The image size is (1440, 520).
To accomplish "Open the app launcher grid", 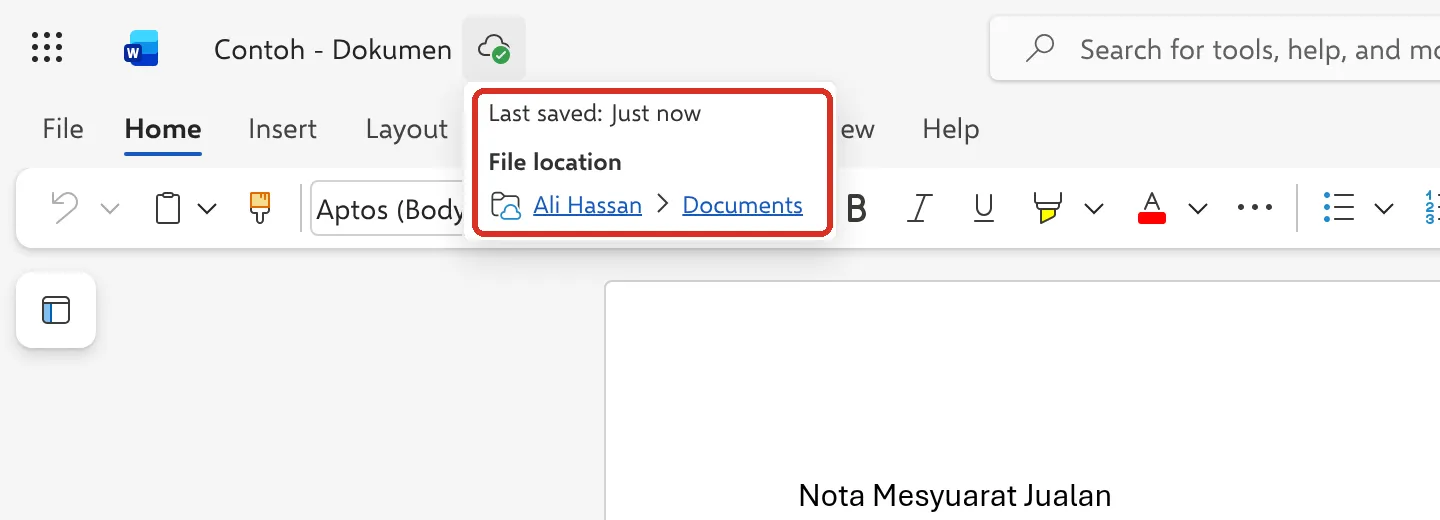I will coord(47,48).
